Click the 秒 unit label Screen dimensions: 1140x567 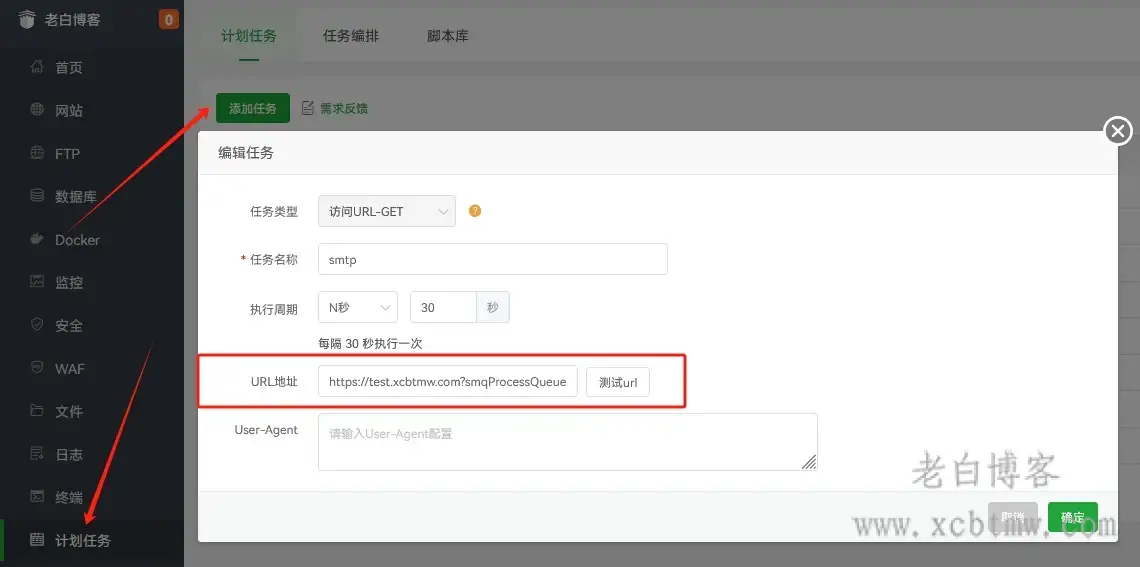[x=493, y=307]
